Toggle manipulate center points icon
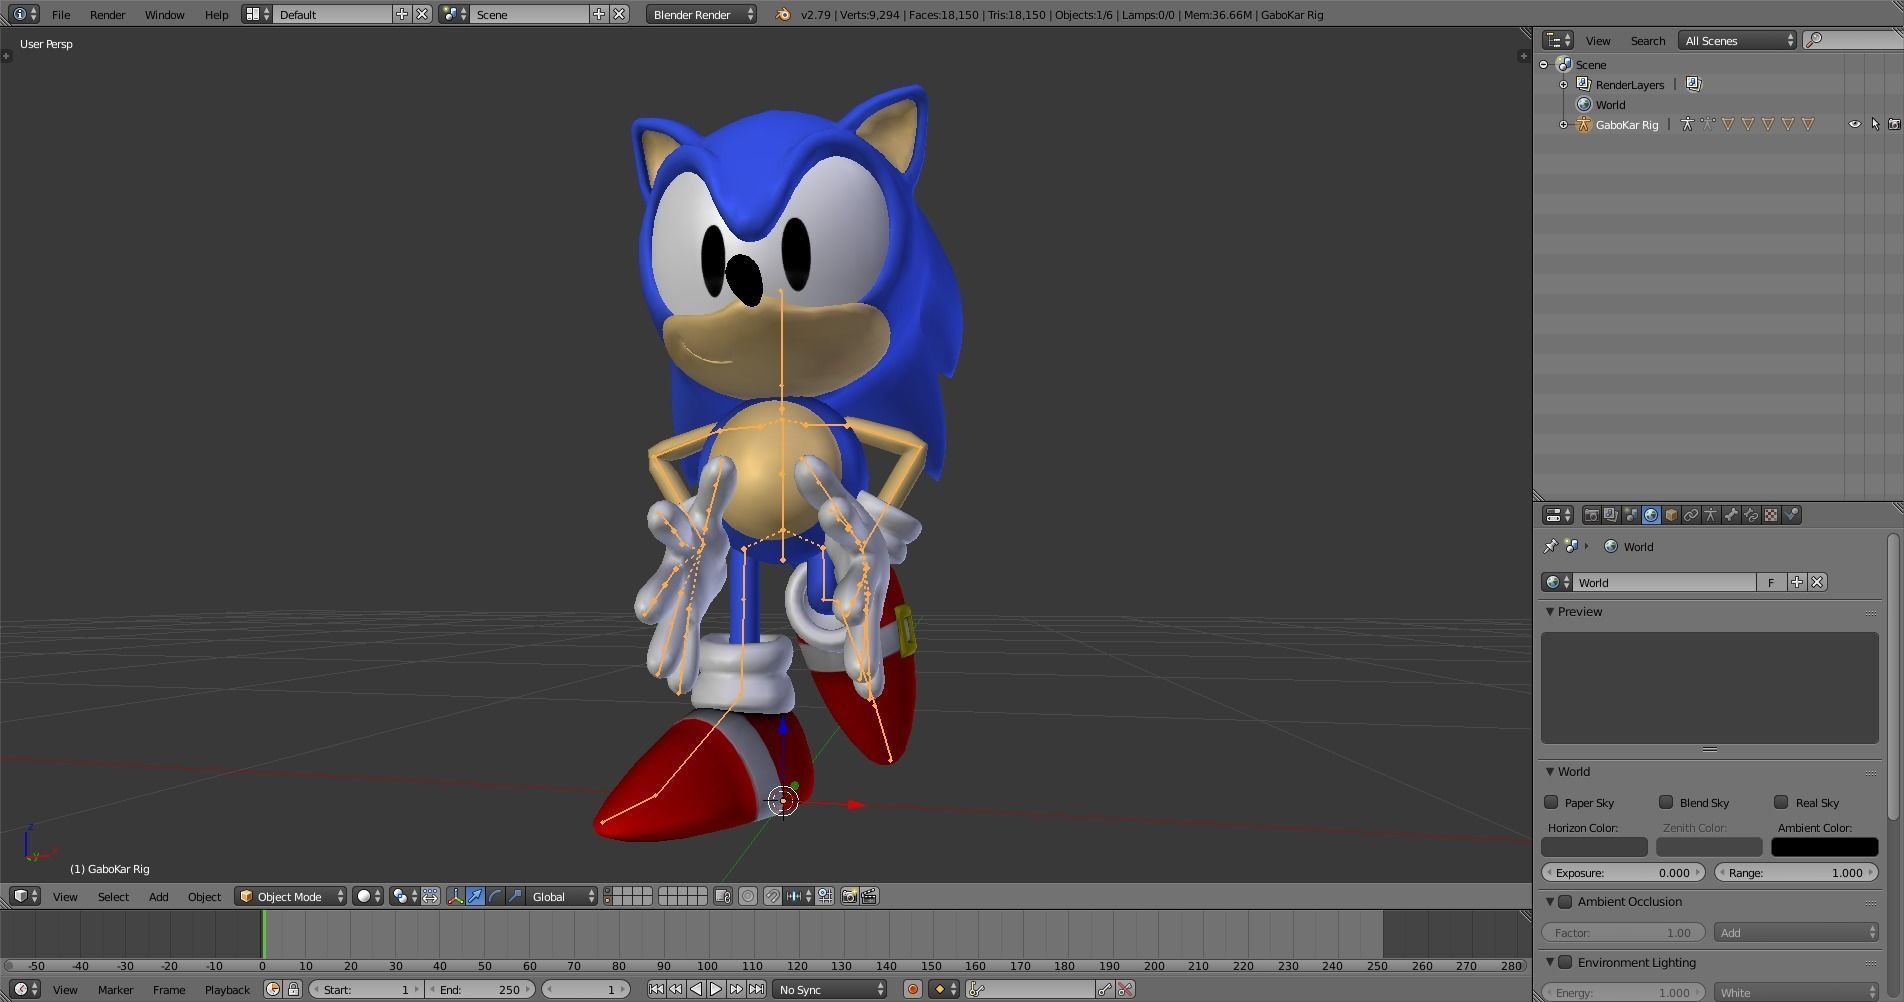 pyautogui.click(x=430, y=896)
